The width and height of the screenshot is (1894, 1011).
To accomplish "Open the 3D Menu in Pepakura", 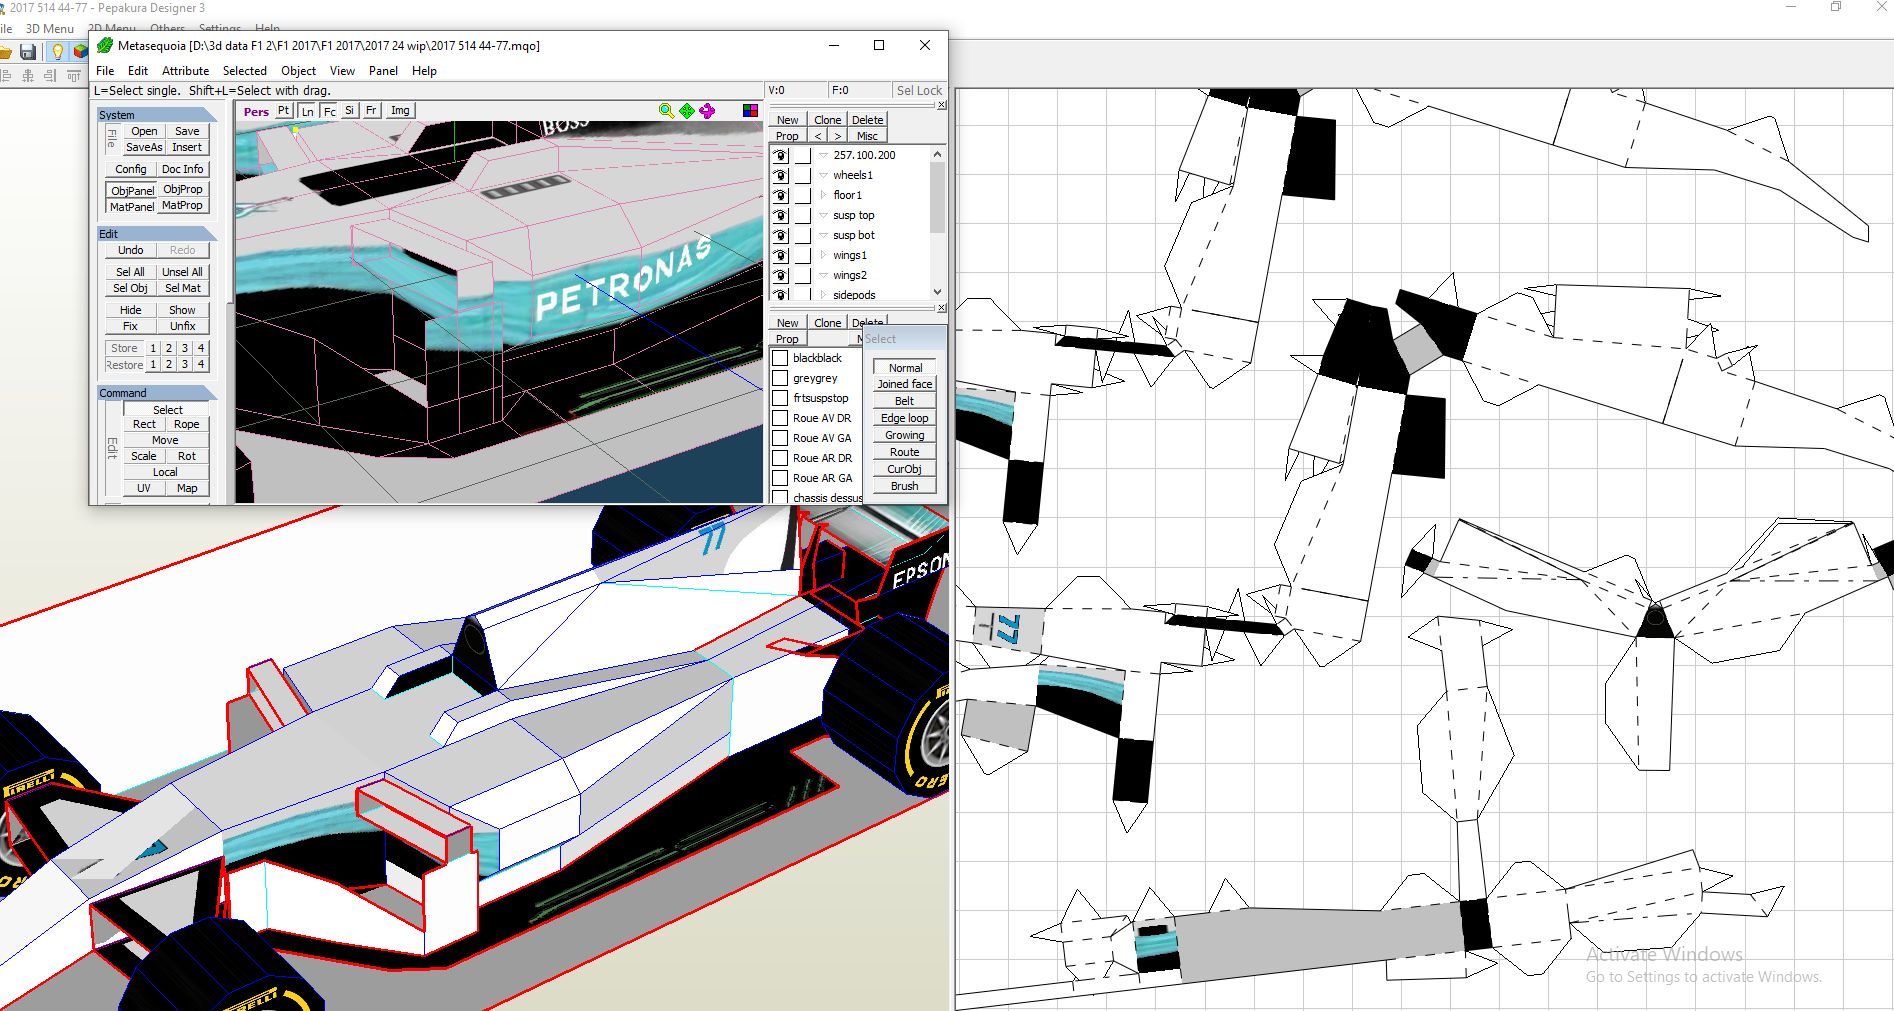I will [x=50, y=29].
